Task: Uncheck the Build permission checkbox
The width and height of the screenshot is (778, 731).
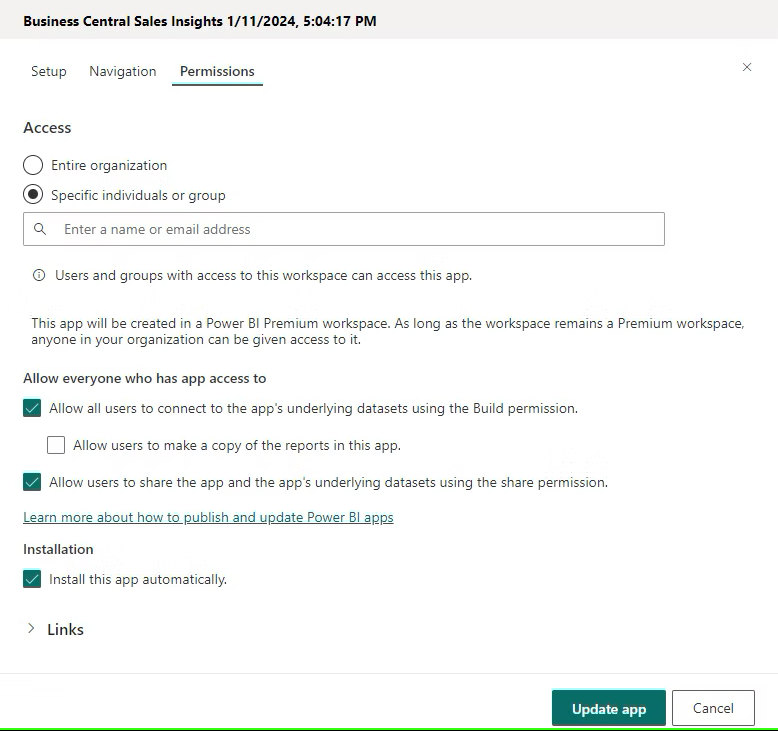Action: point(32,408)
